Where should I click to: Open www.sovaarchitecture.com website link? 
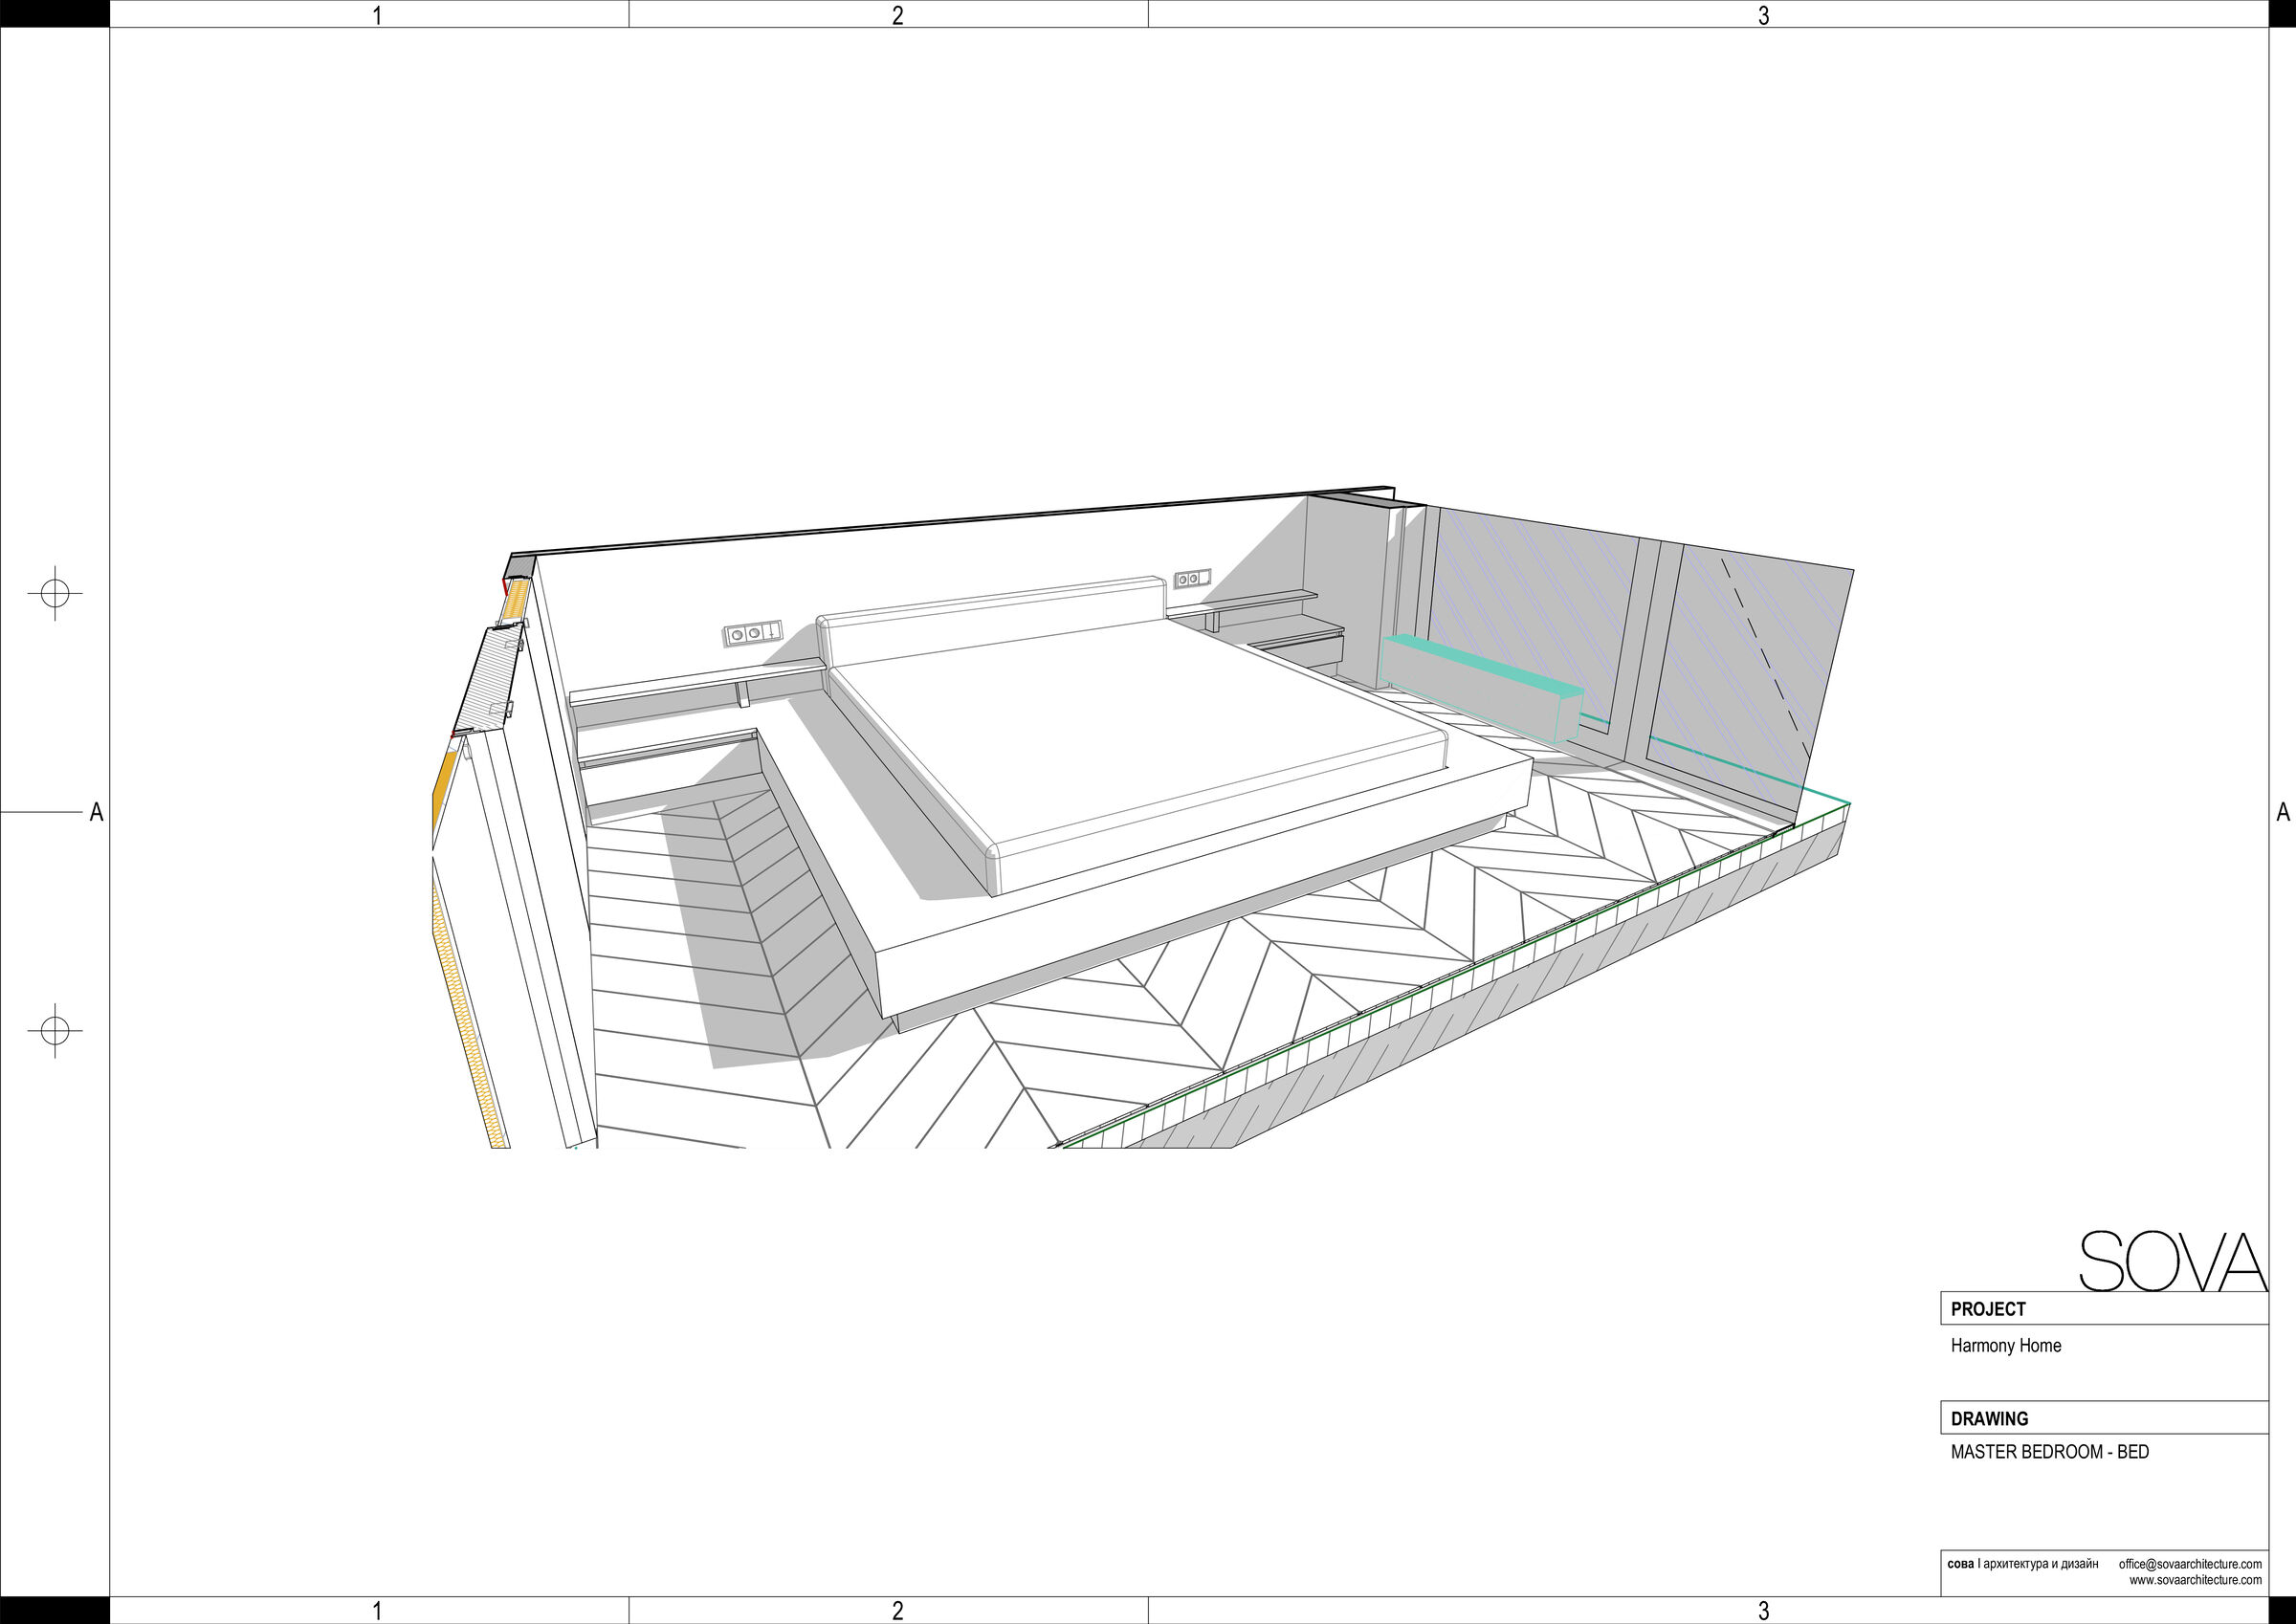[x=2195, y=1580]
